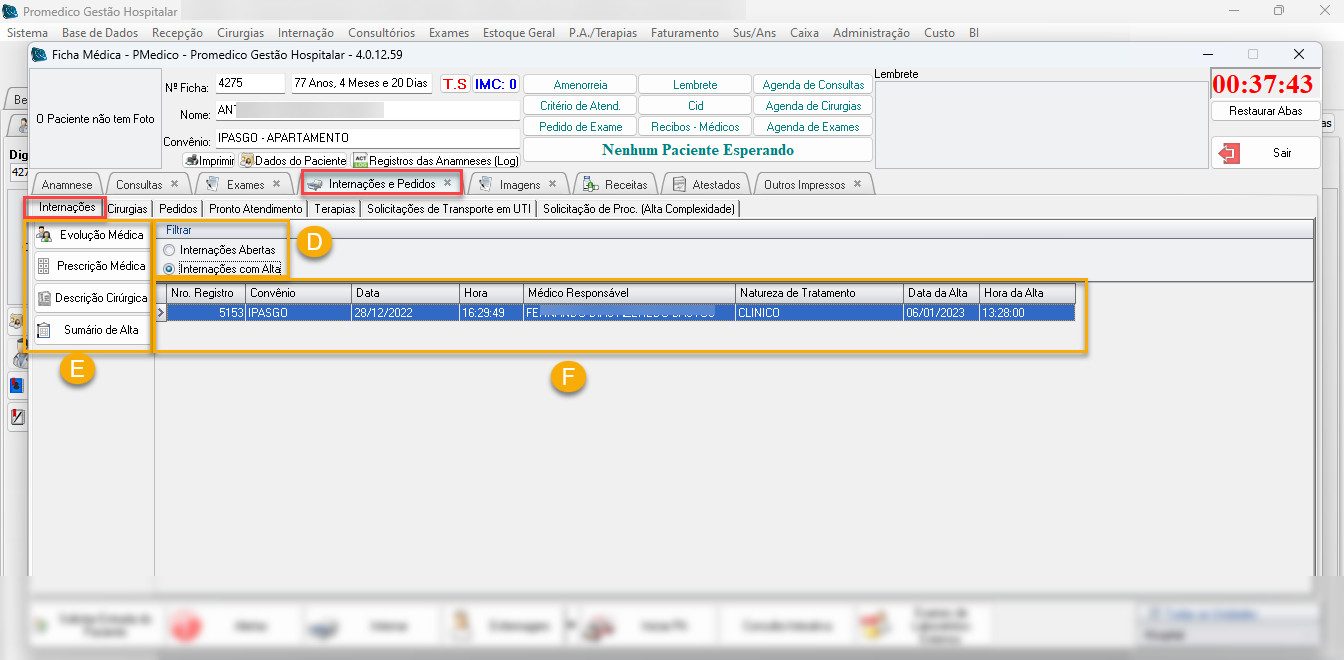This screenshot has width=1344, height=660.
Task: Click the Agenda de Consultas button
Action: click(x=813, y=85)
